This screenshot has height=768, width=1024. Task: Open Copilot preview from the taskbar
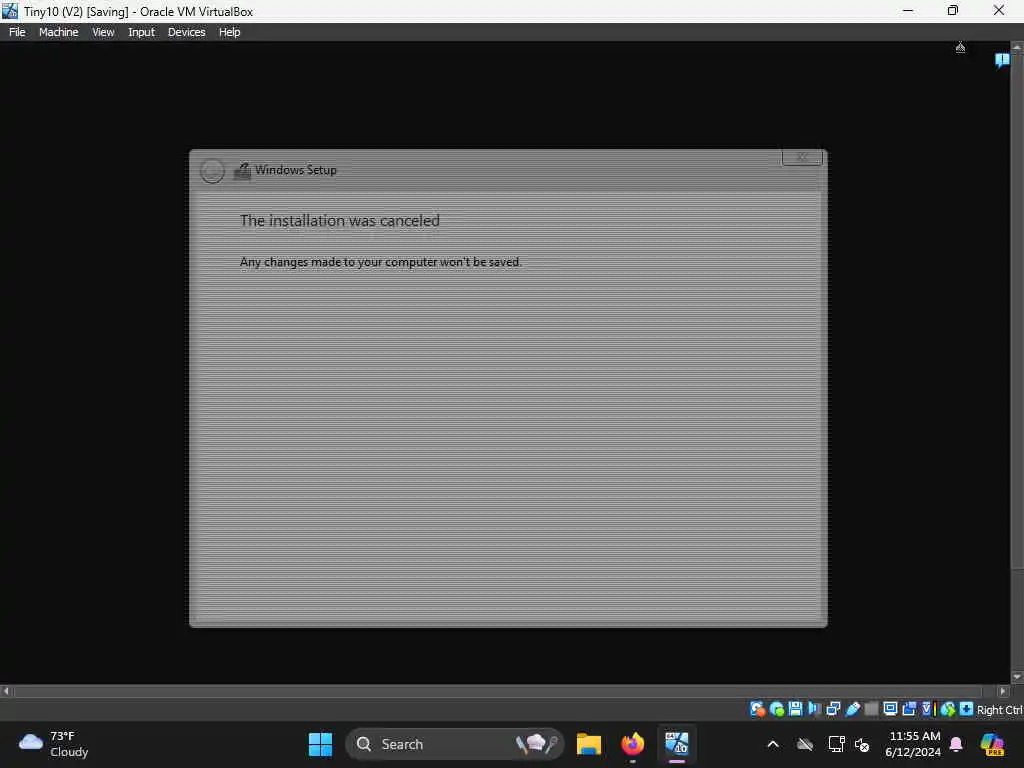click(x=991, y=744)
